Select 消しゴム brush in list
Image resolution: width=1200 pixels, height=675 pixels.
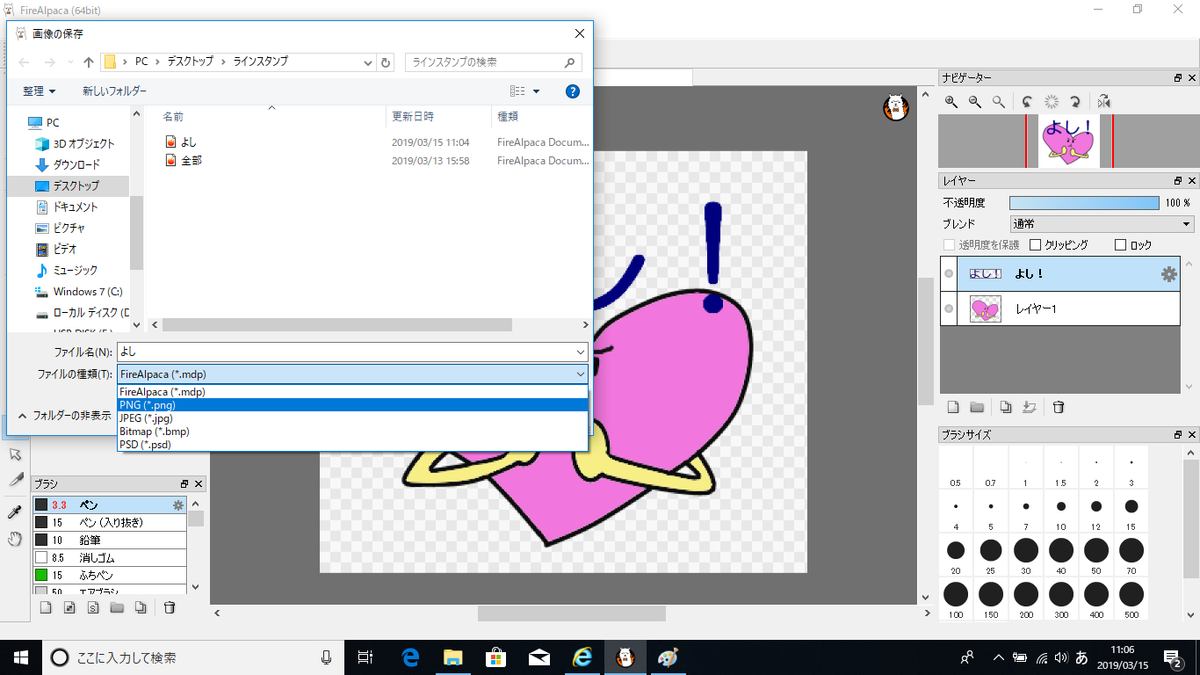[x=110, y=558]
